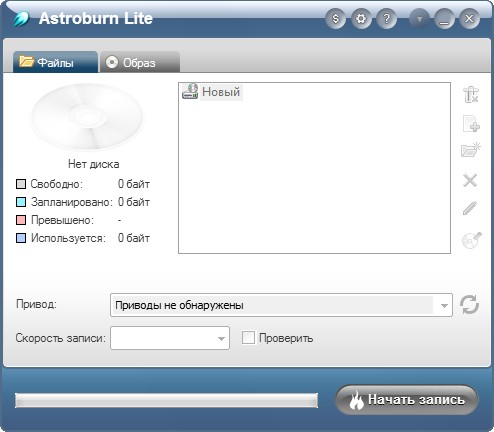Click the Свободно gray color swatch
The image size is (494, 432).
21,184
